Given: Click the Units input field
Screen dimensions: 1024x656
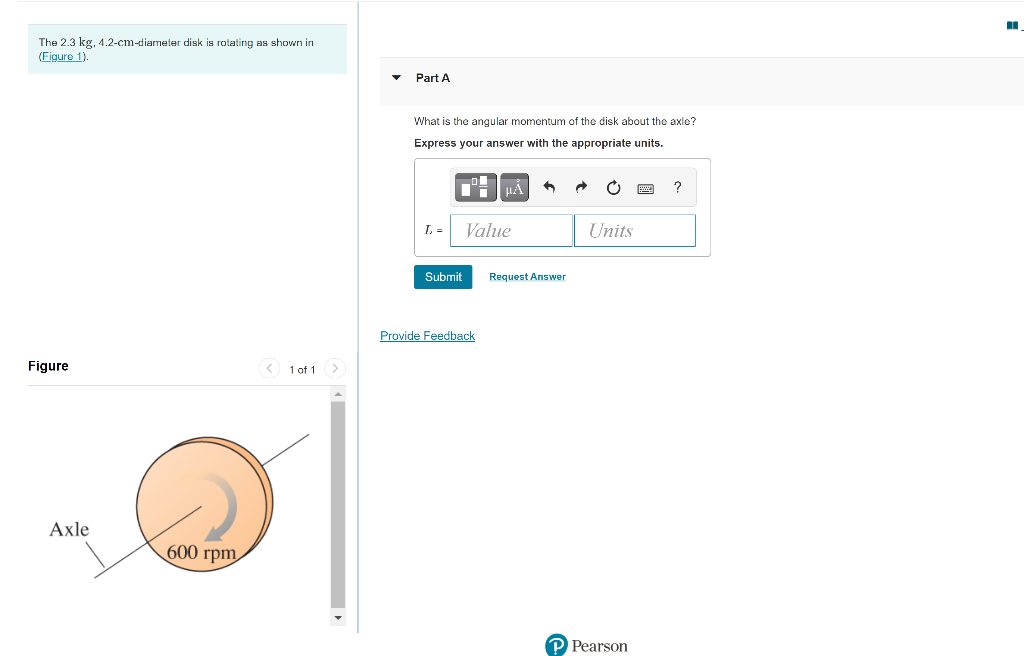Looking at the screenshot, I should coord(635,231).
